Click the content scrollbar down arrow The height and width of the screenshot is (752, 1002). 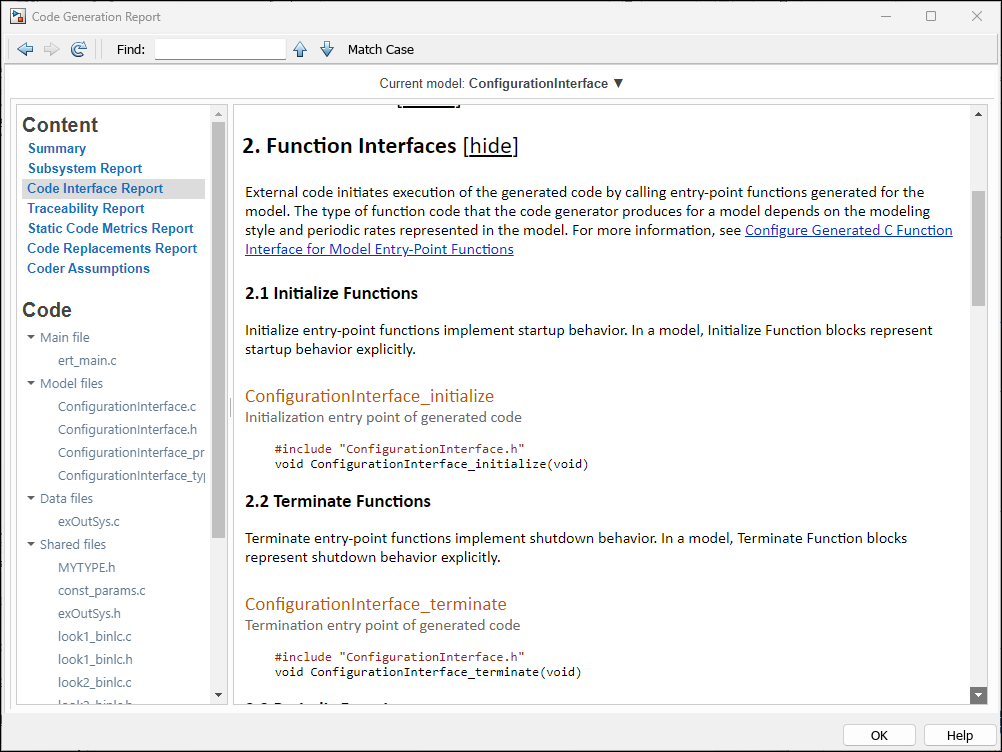tap(218, 693)
